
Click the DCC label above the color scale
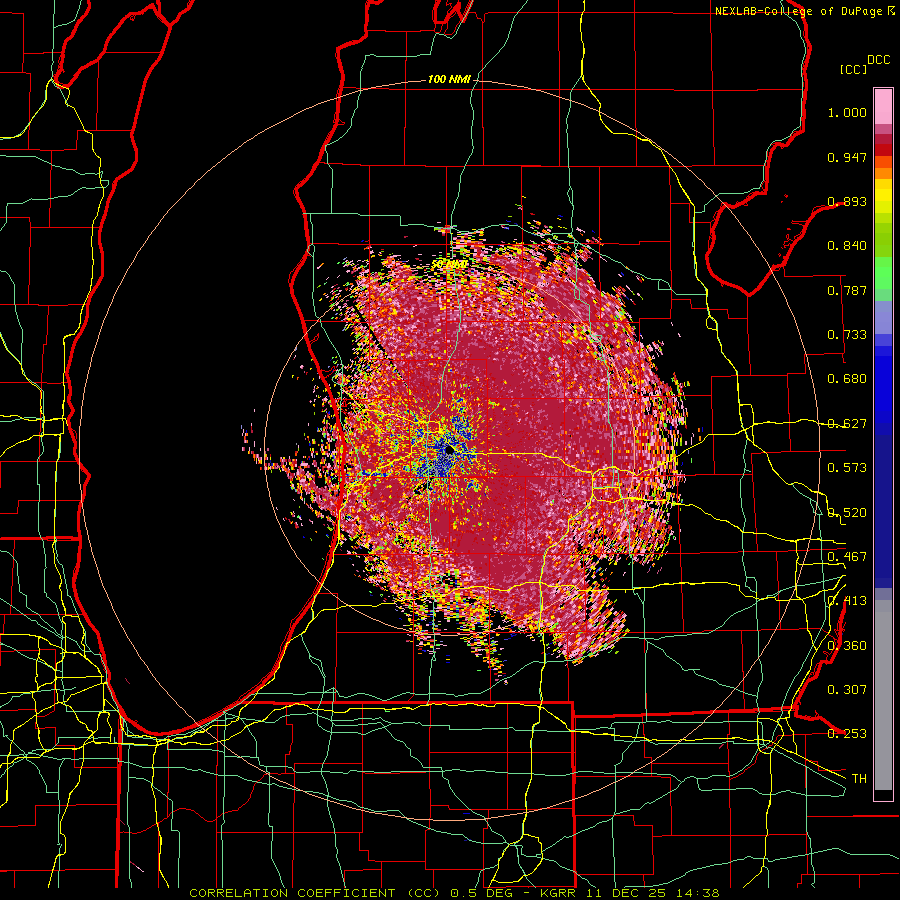click(878, 60)
